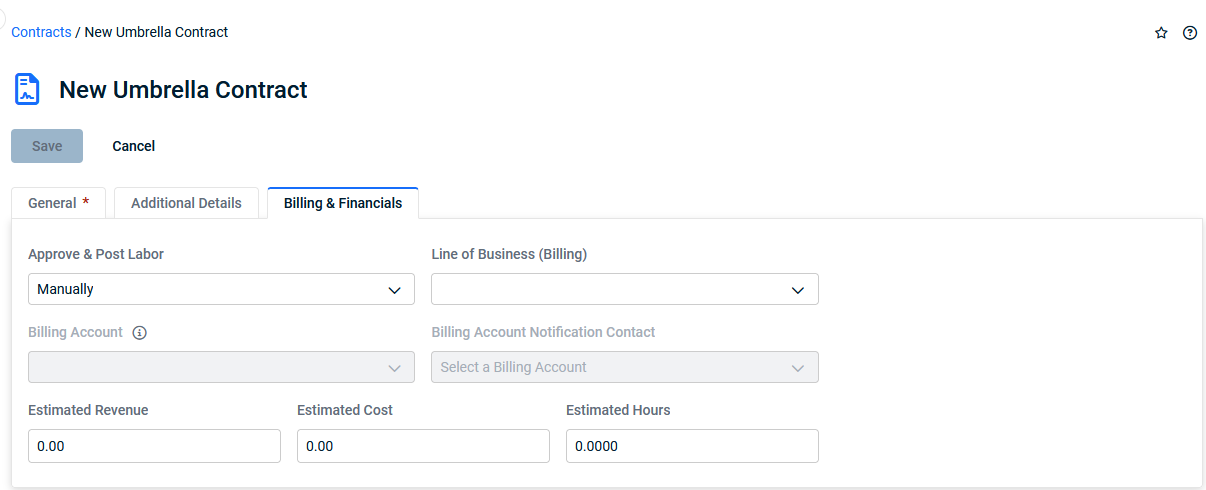
Task: Go back via Contracts breadcrumb link
Action: point(41,32)
